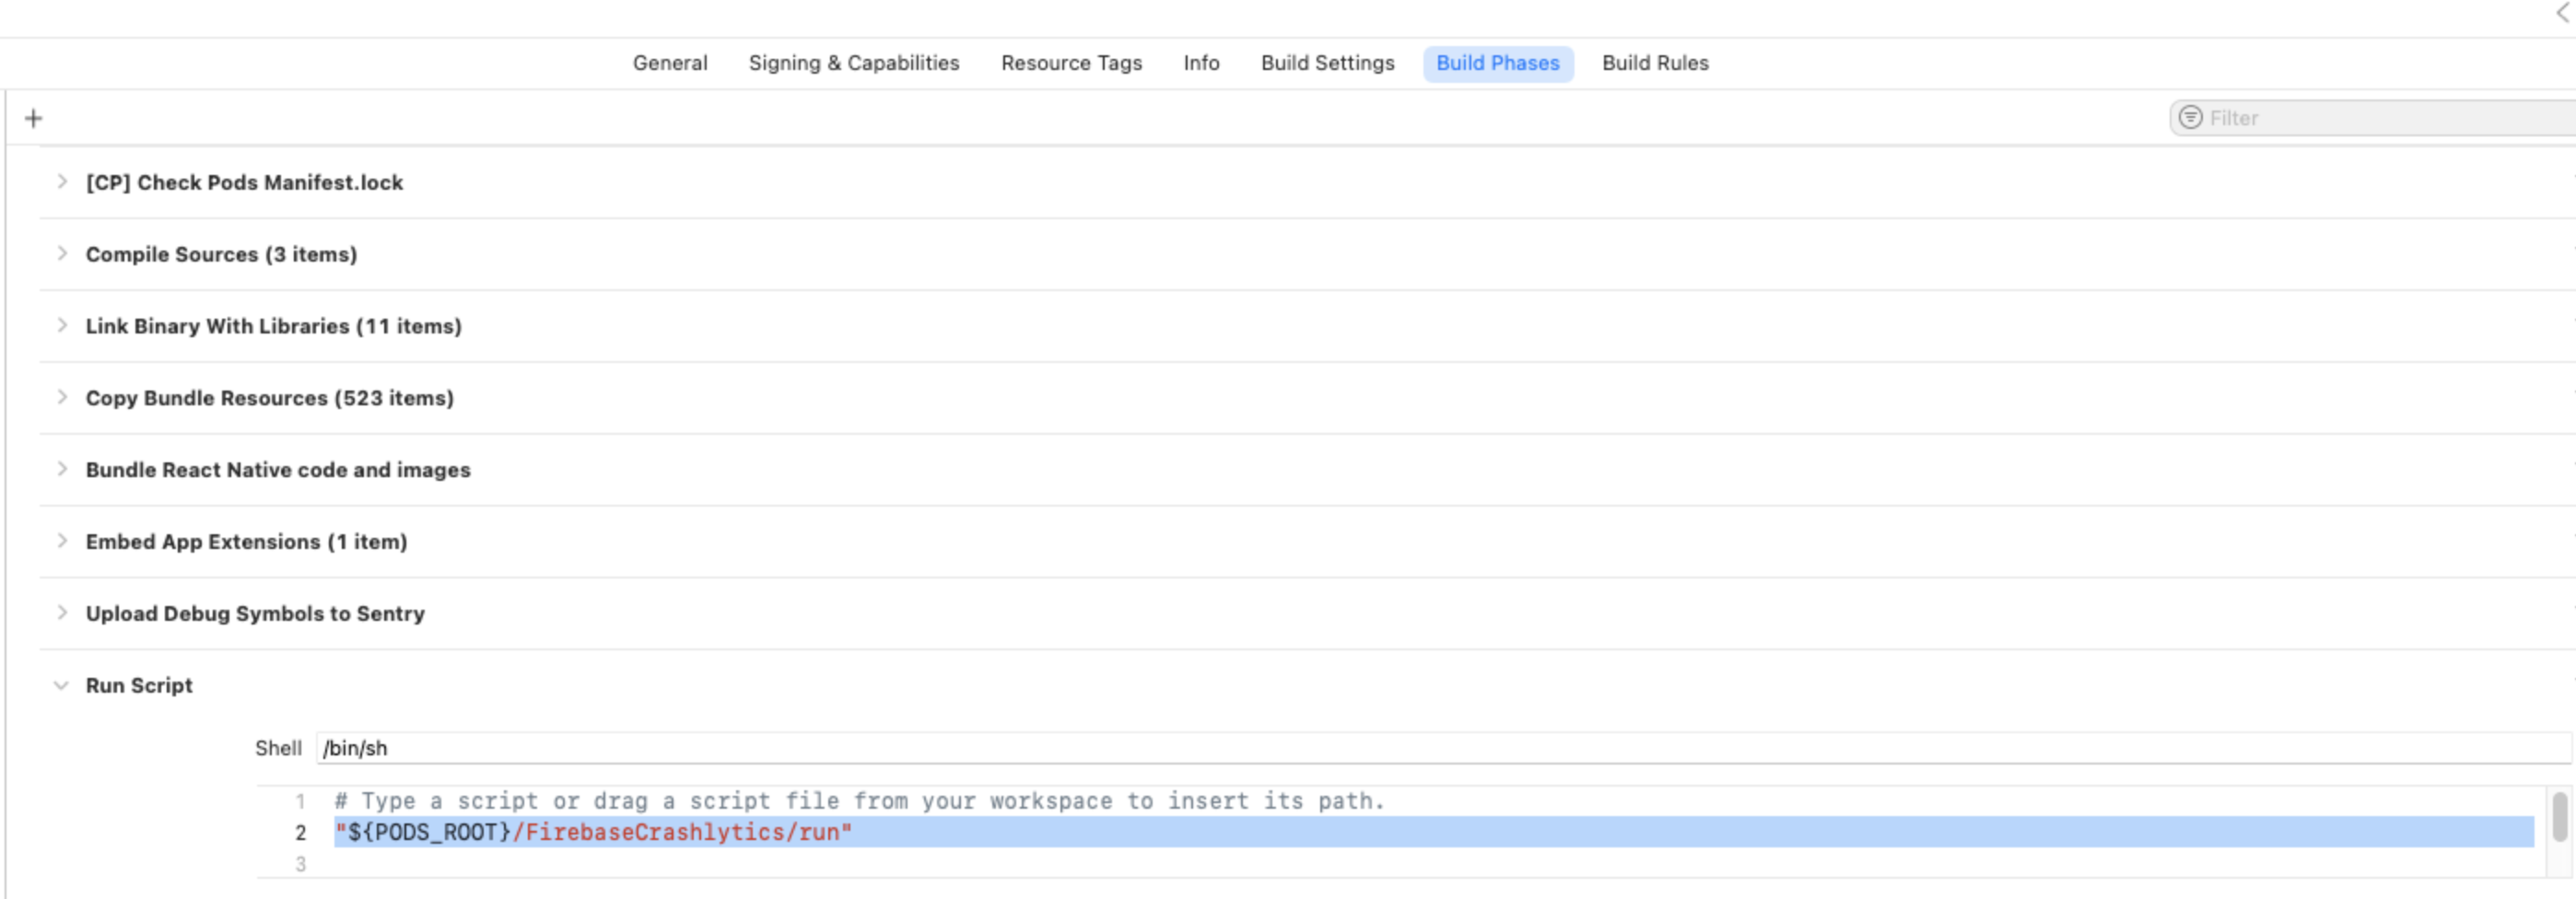The height and width of the screenshot is (899, 2576).
Task: Open the Signing & Capabilities tab
Action: tap(854, 63)
